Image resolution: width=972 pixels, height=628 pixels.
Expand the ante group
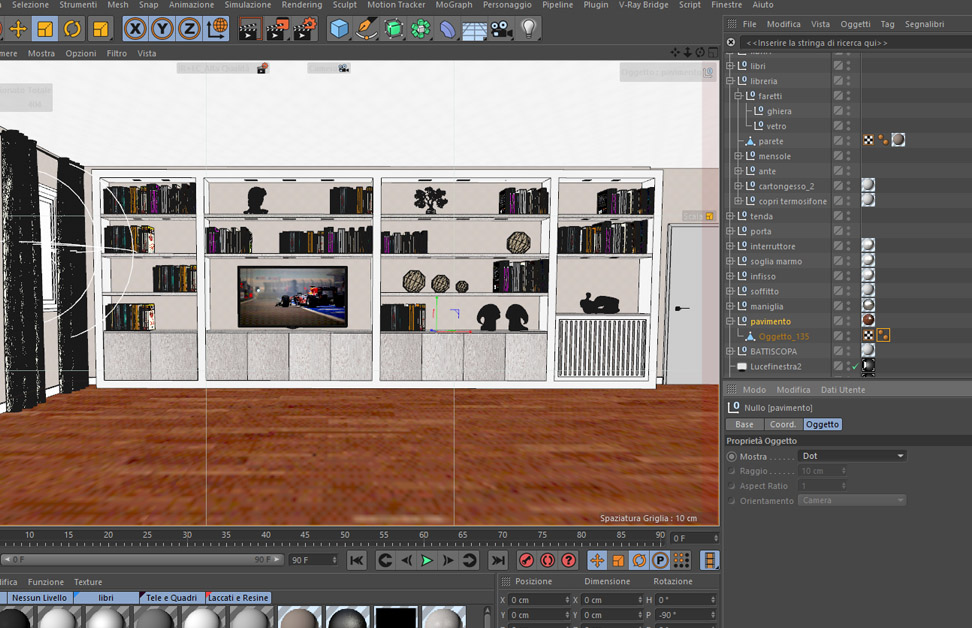[738, 170]
